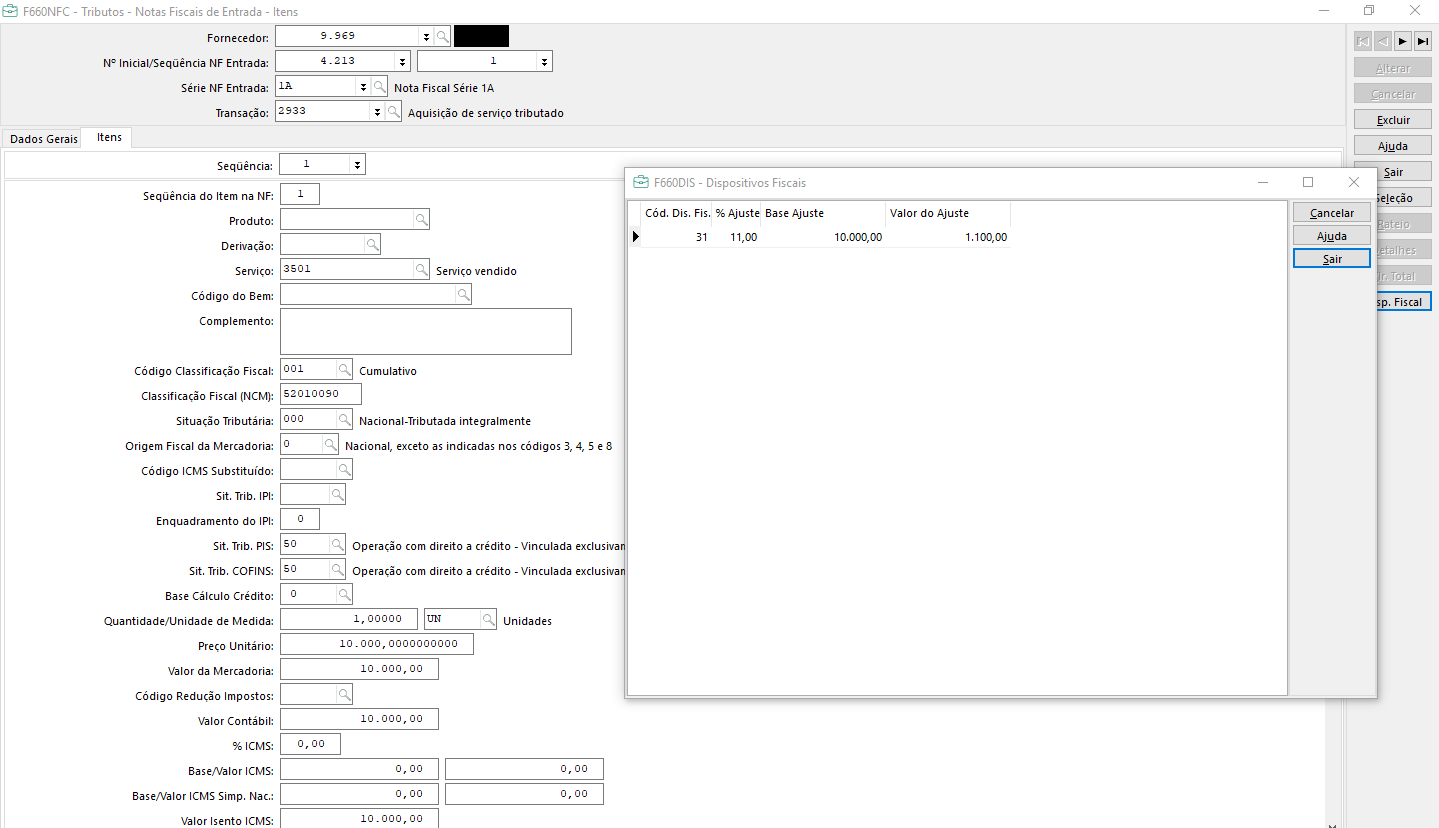Click Cancelar in Dispositivos Fiscais dialog
The width and height of the screenshot is (1439, 828).
point(1331,213)
